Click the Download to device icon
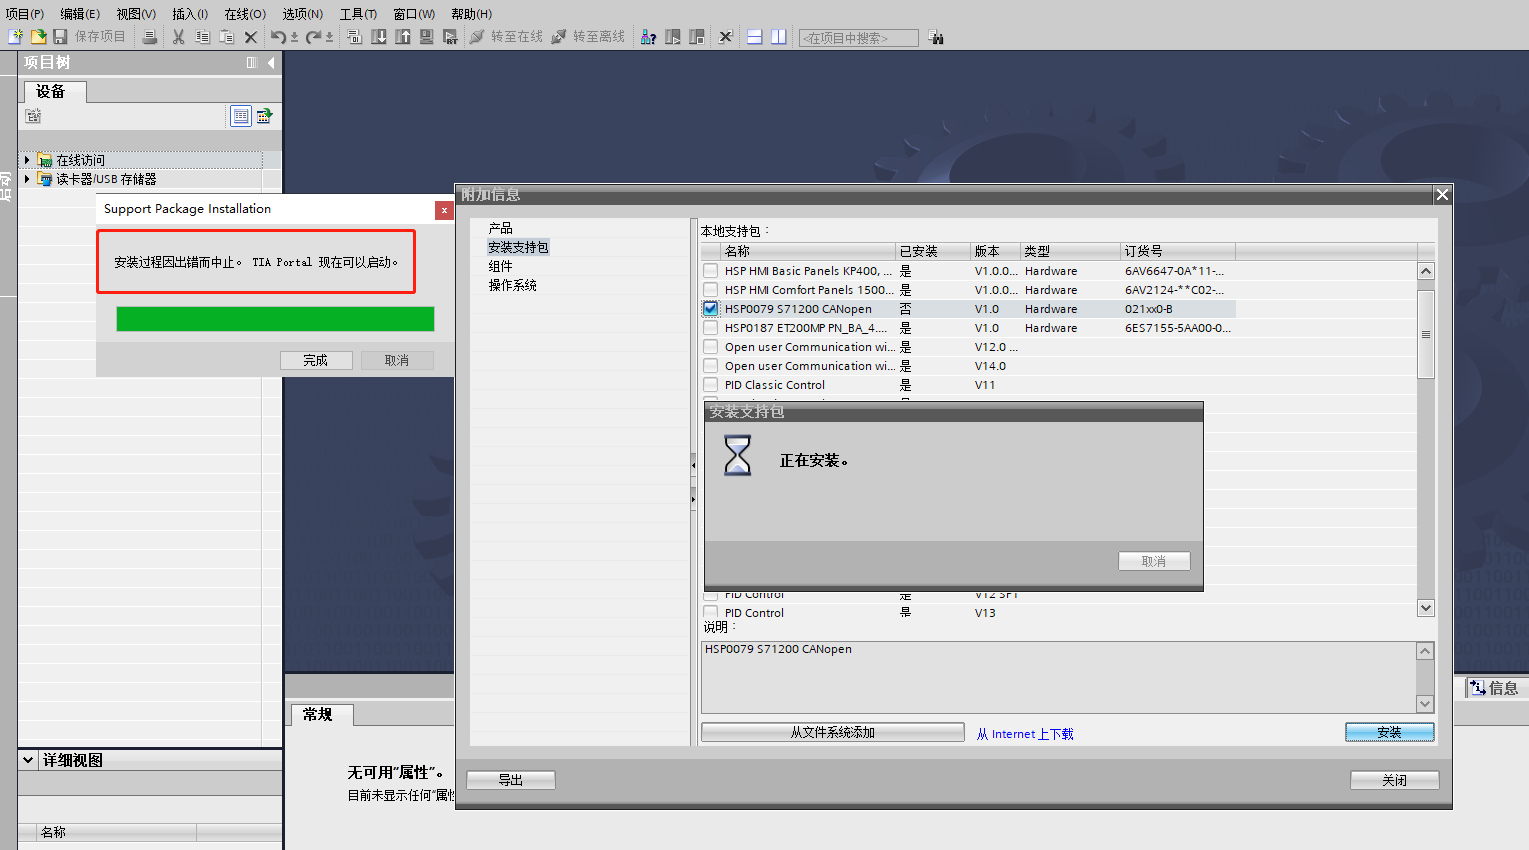Screen dimensions: 1529x850 379,37
